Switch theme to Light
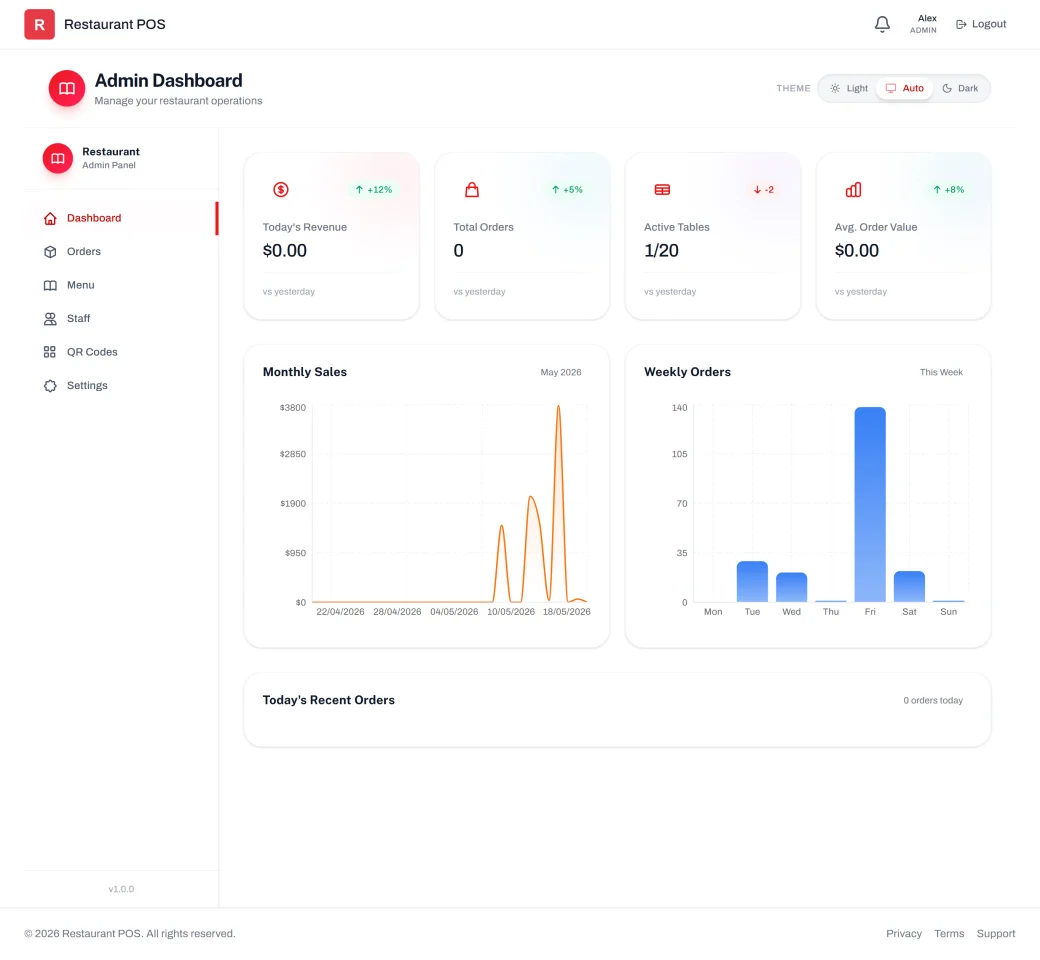1040x960 pixels. click(x=848, y=88)
